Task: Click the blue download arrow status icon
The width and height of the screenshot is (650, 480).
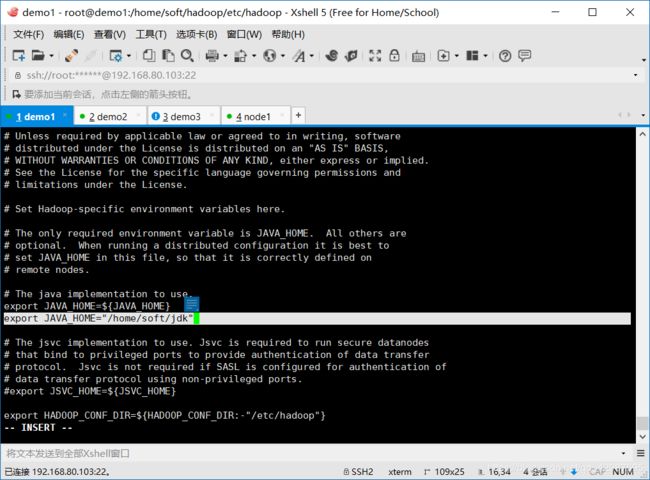Action: tap(574, 472)
